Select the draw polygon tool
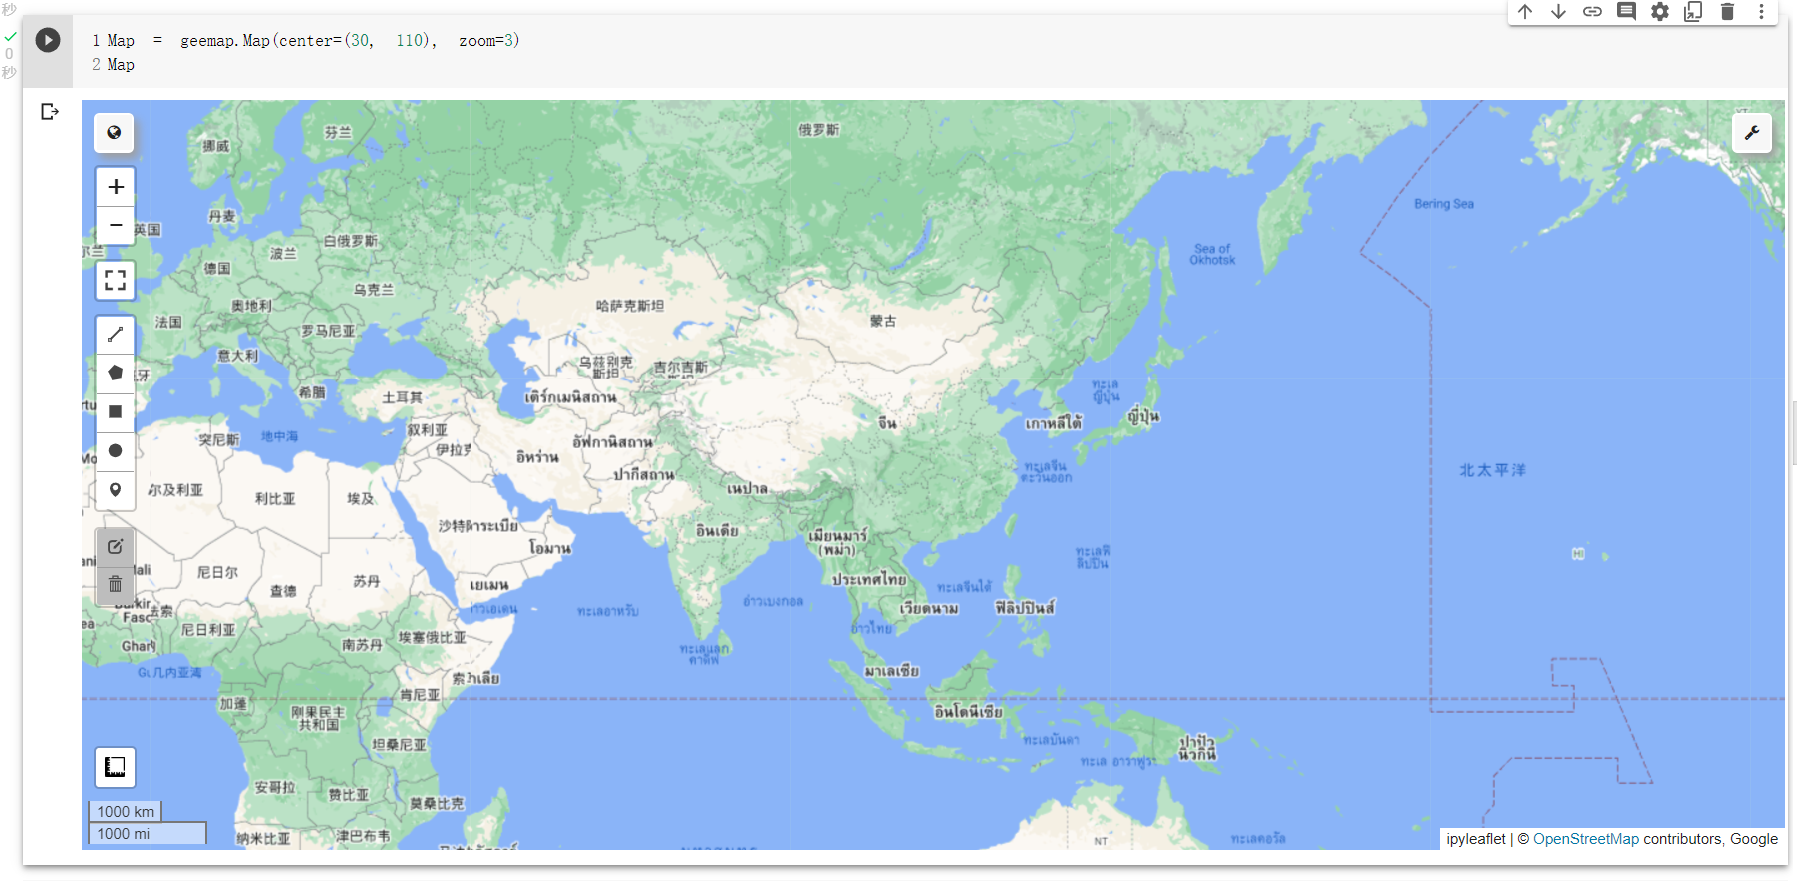 (116, 373)
